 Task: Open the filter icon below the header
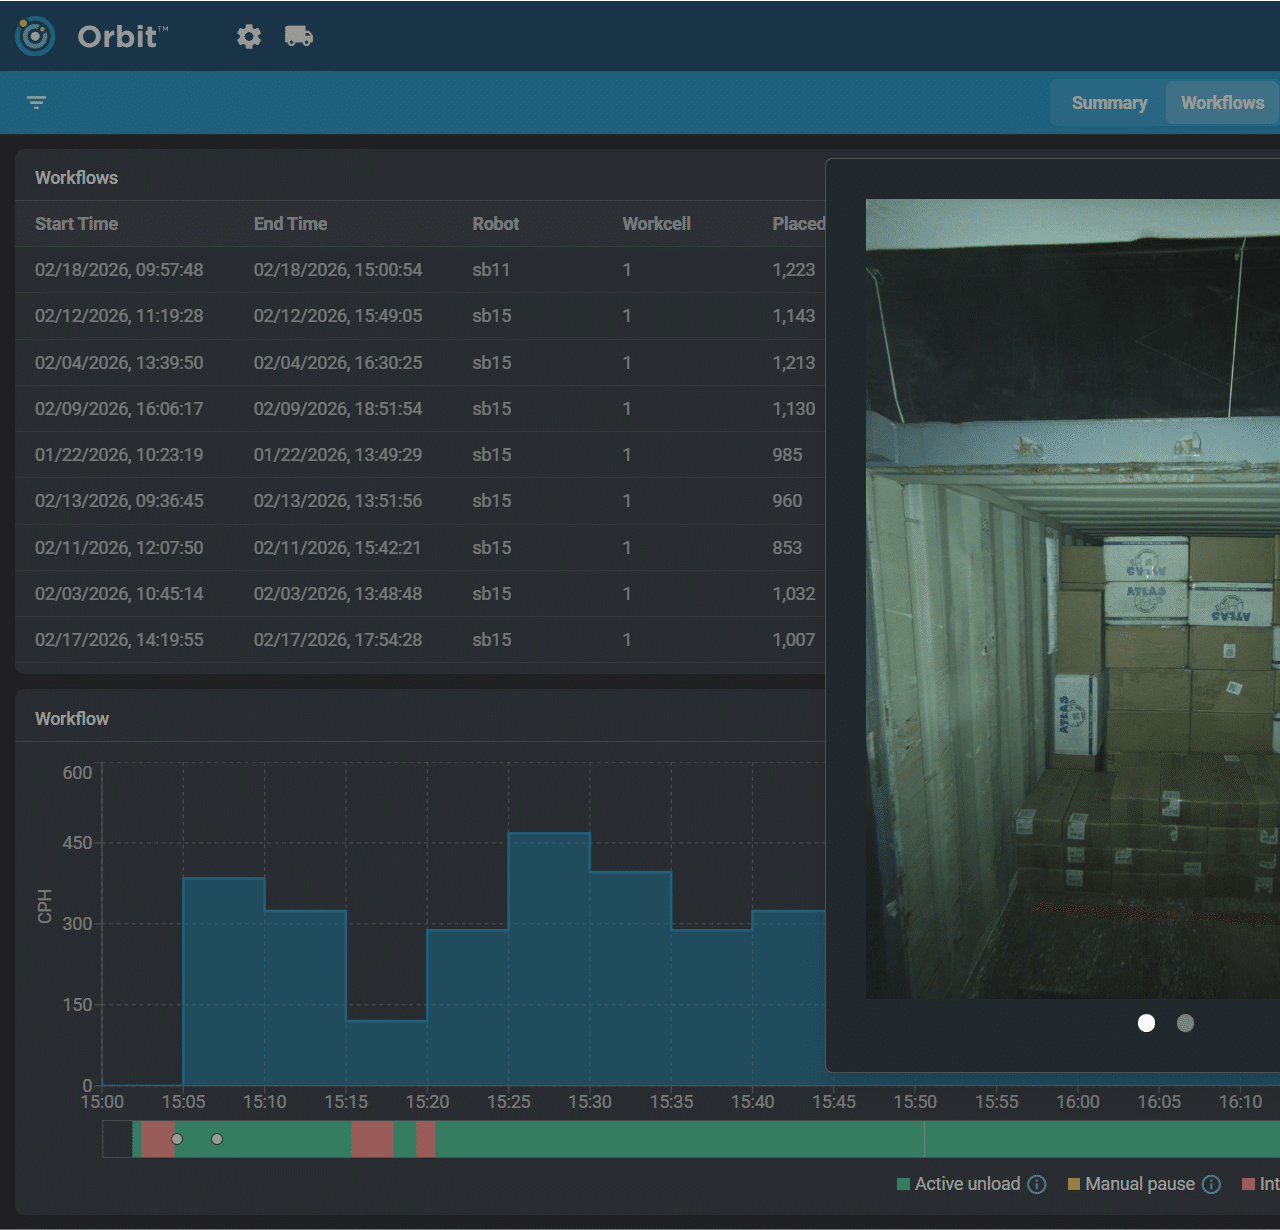tap(36, 102)
